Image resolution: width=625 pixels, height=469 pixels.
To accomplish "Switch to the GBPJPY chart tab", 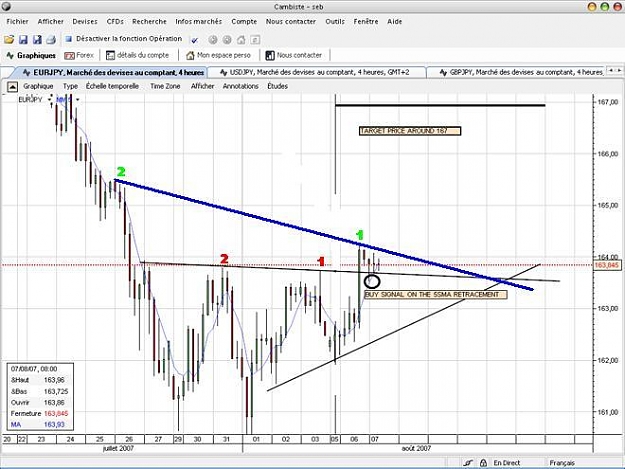I will pos(516,73).
